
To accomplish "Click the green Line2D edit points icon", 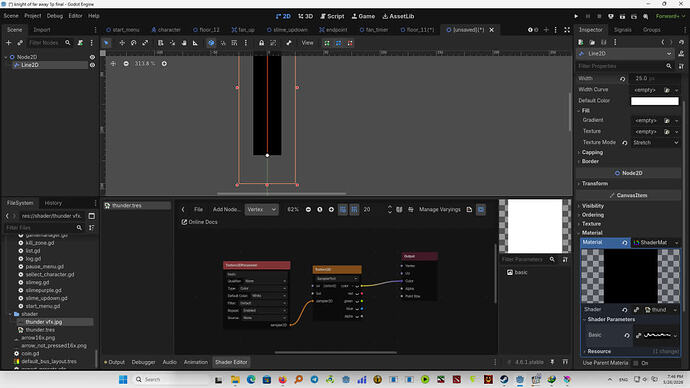I will [x=327, y=43].
